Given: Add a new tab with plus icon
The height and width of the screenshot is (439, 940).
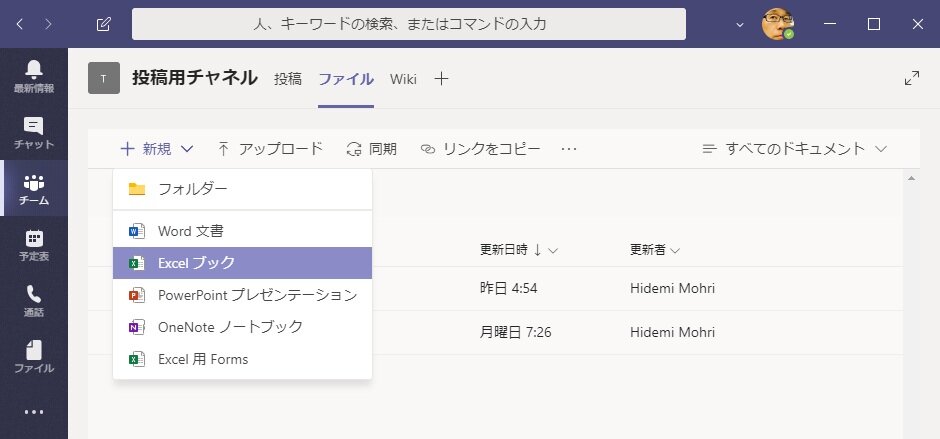Looking at the screenshot, I should click(x=441, y=78).
